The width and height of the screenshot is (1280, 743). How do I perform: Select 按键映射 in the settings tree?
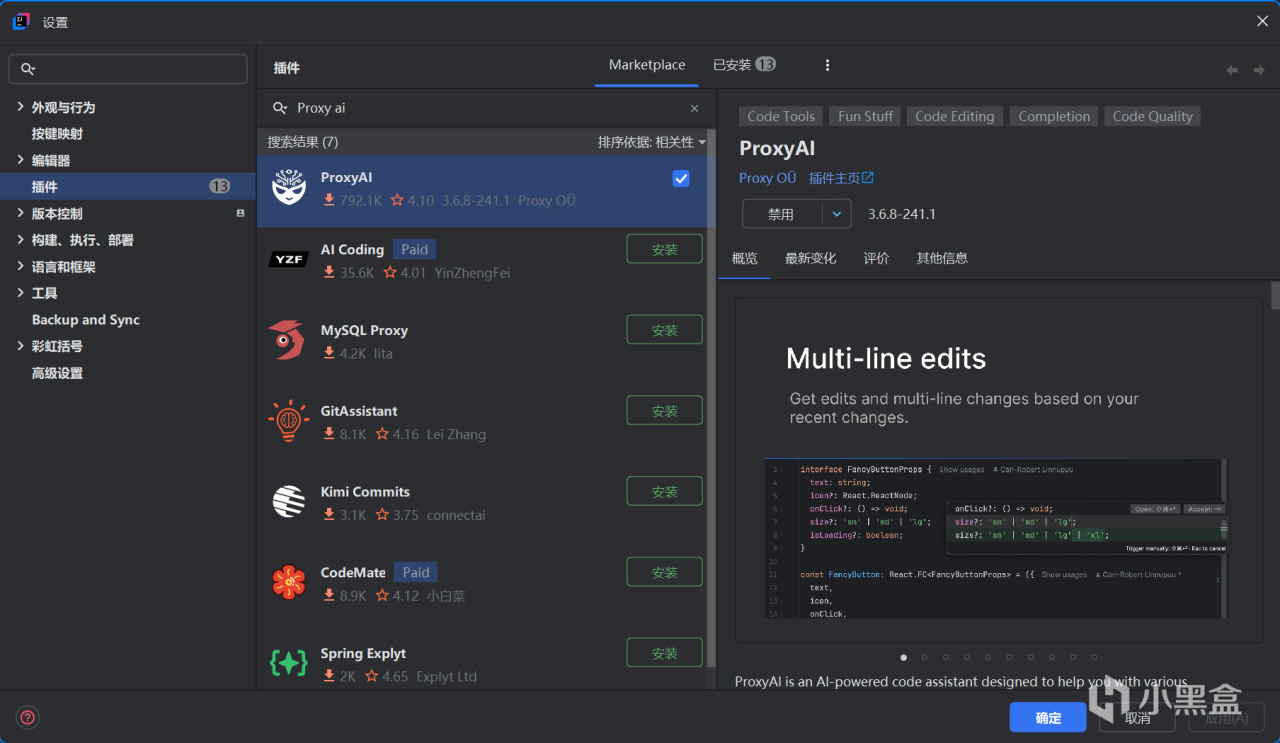57,134
